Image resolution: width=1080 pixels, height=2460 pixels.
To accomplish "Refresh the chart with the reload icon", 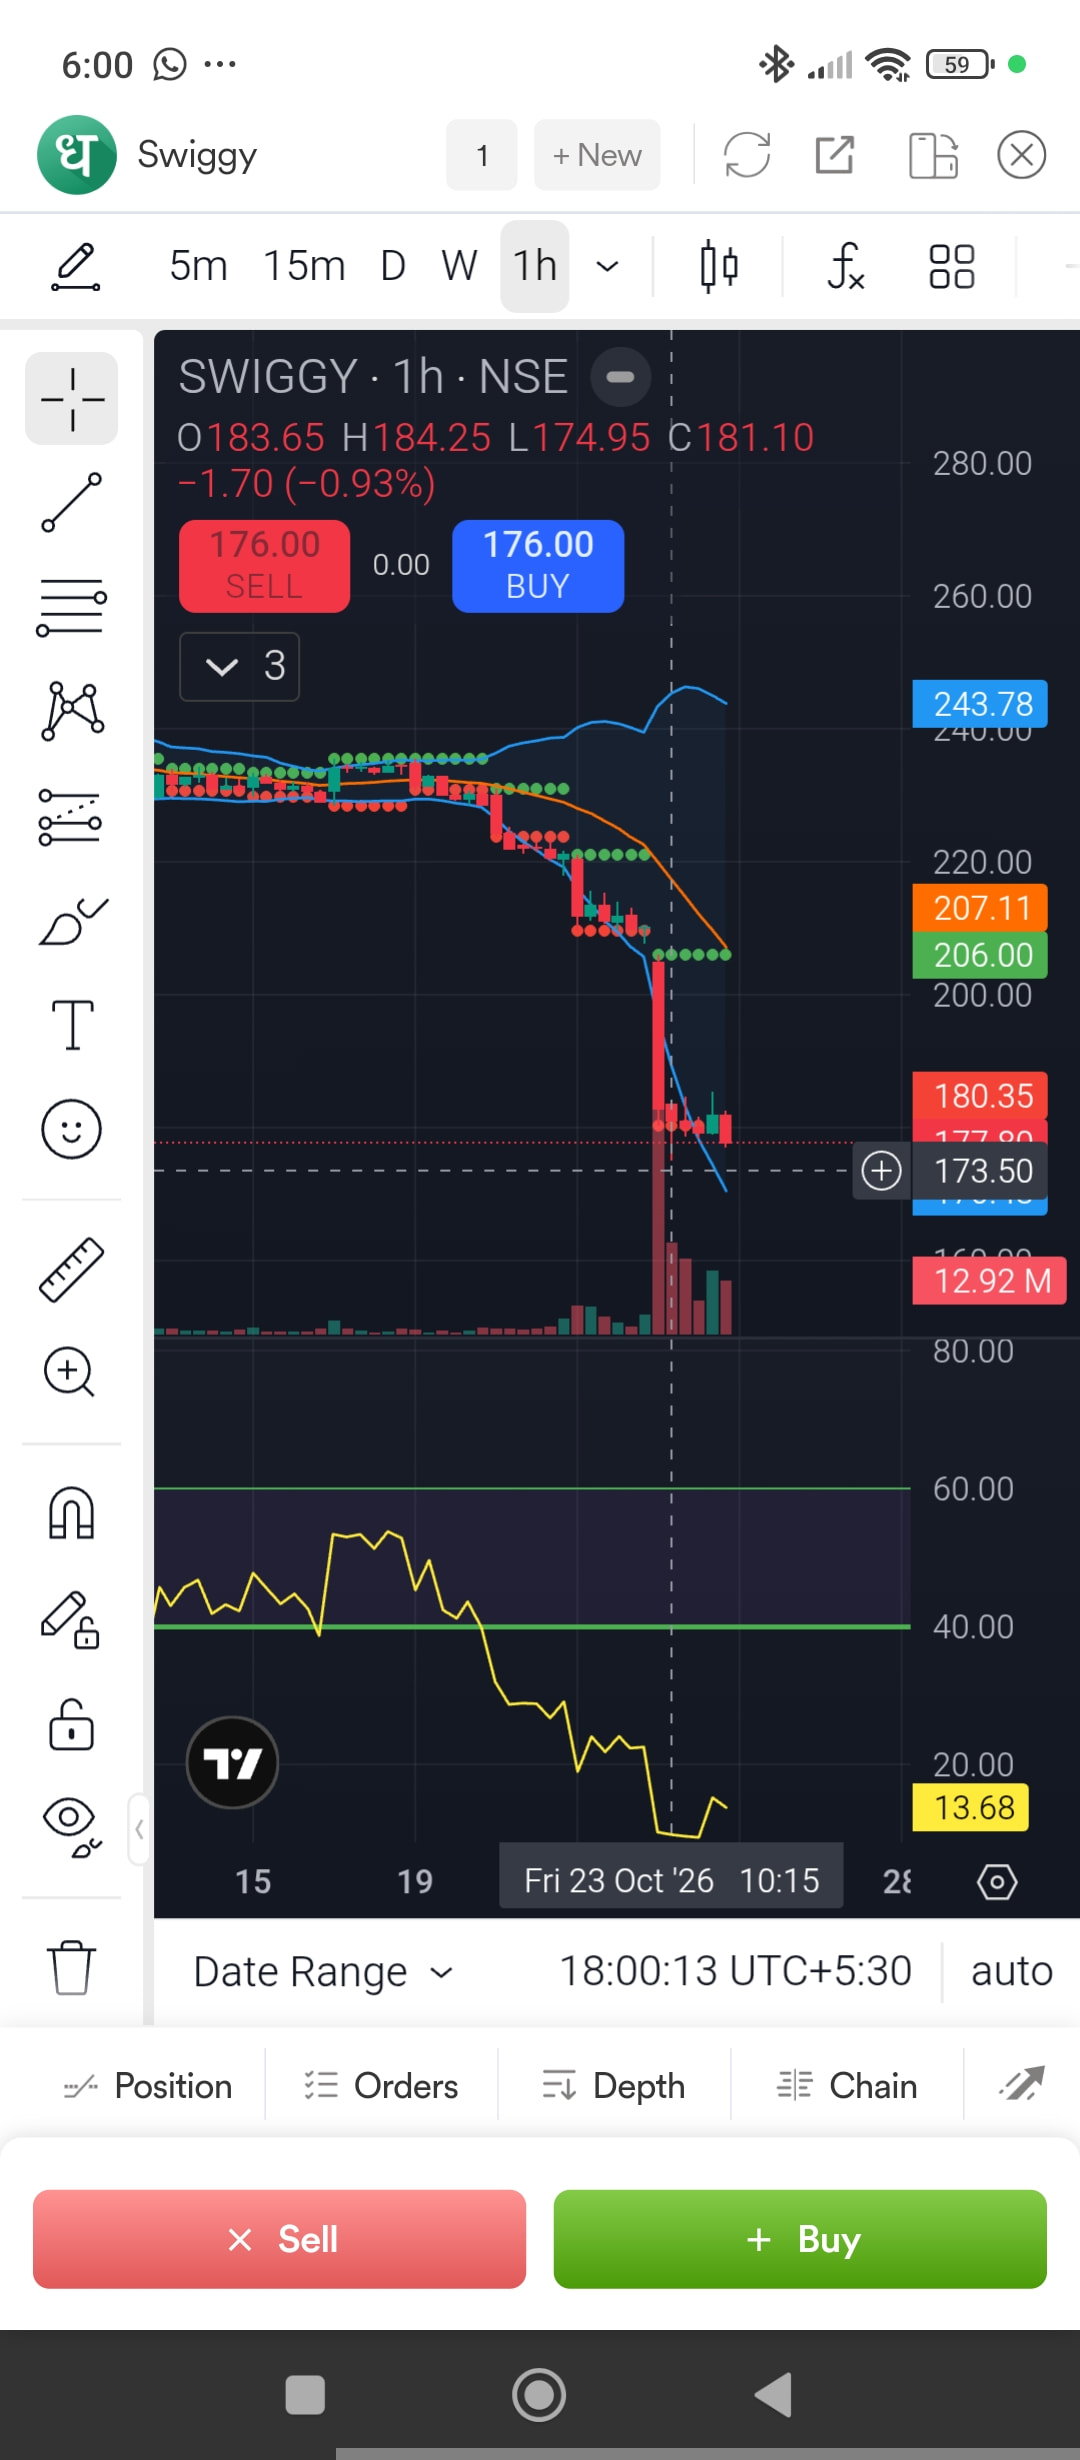I will click(747, 155).
